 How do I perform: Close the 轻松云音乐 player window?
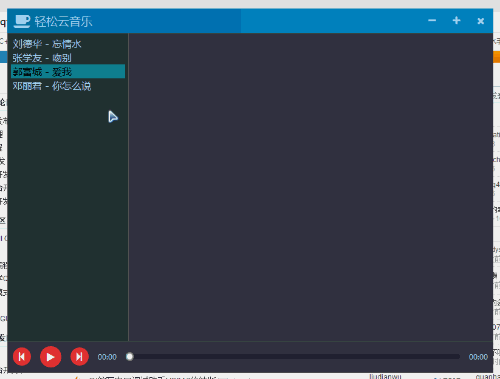point(481,21)
